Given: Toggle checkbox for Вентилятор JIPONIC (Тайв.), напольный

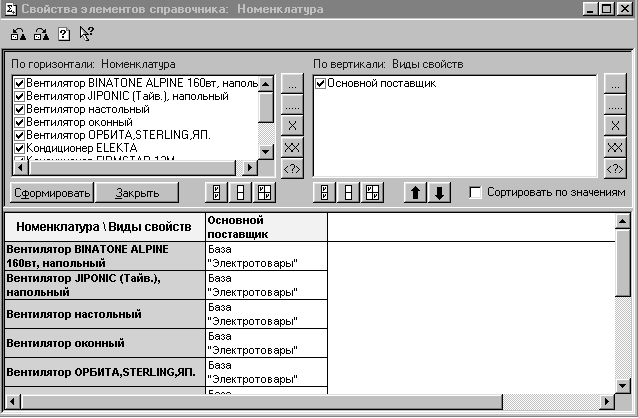Looking at the screenshot, I should click(20, 97).
